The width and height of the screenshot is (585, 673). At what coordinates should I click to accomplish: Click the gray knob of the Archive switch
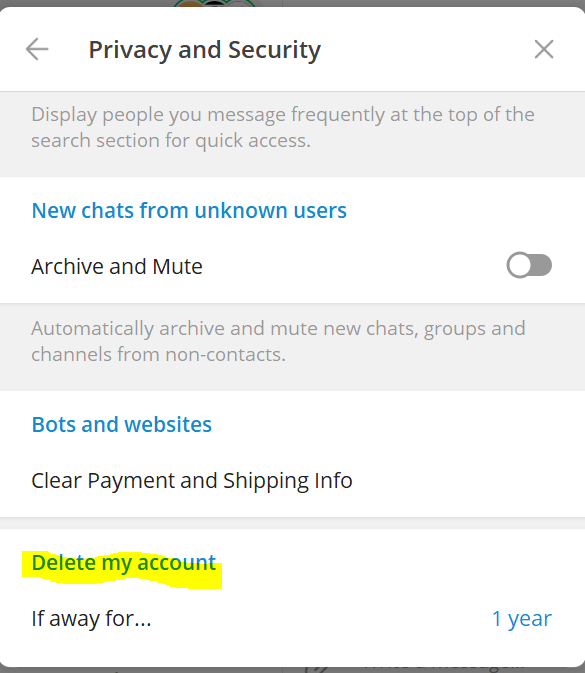tap(521, 265)
